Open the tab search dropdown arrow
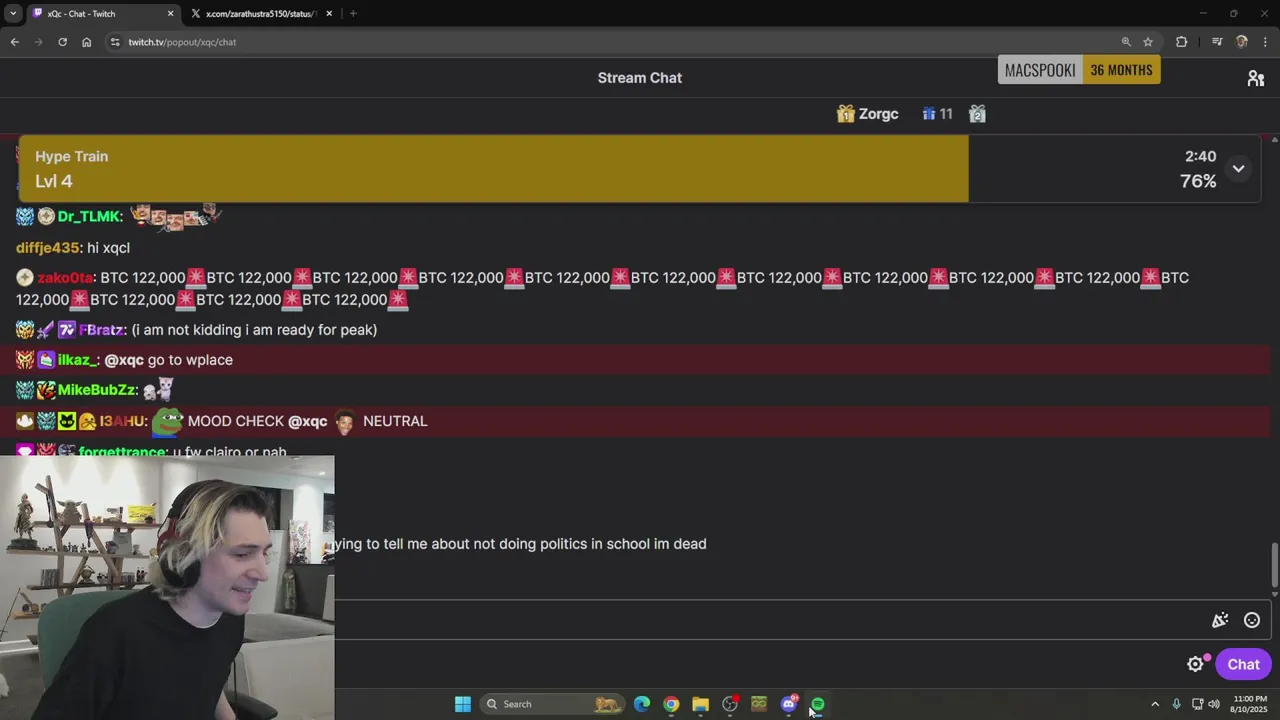Image resolution: width=1280 pixels, height=720 pixels. [13, 13]
